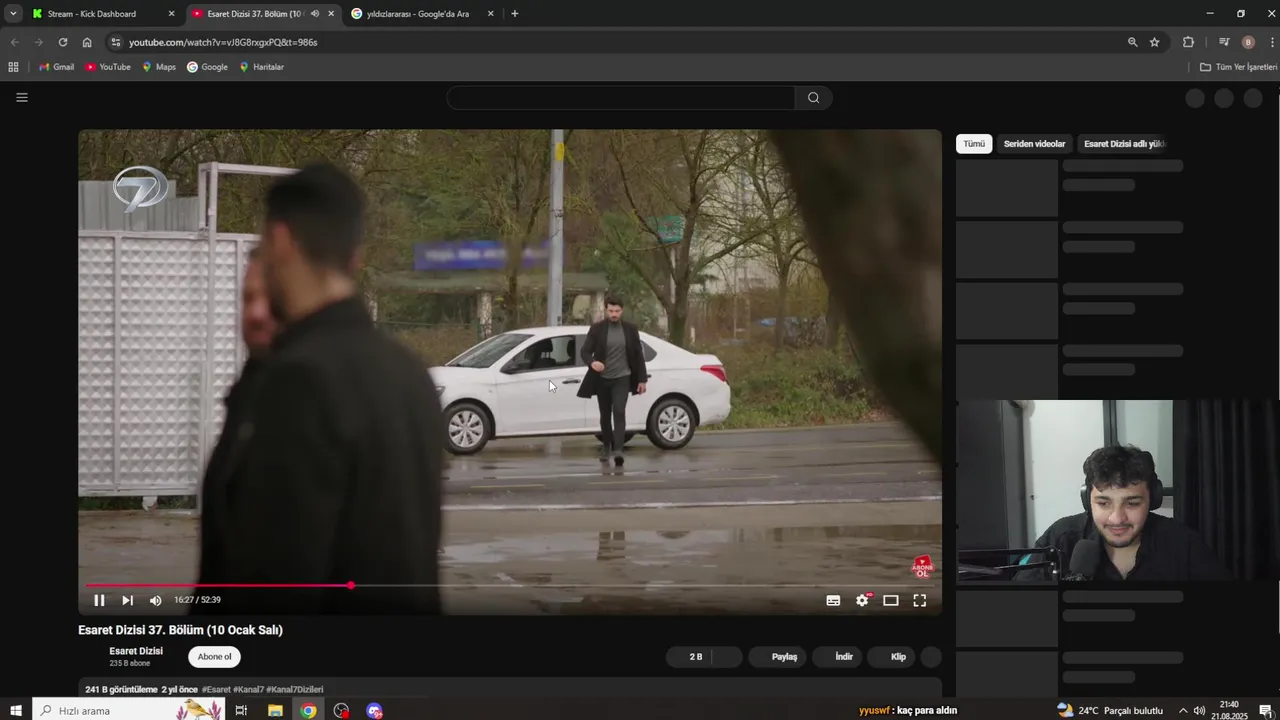Screen dimensions: 1280x720
Task: Open the Chrome three-dot menu
Action: point(1272,42)
